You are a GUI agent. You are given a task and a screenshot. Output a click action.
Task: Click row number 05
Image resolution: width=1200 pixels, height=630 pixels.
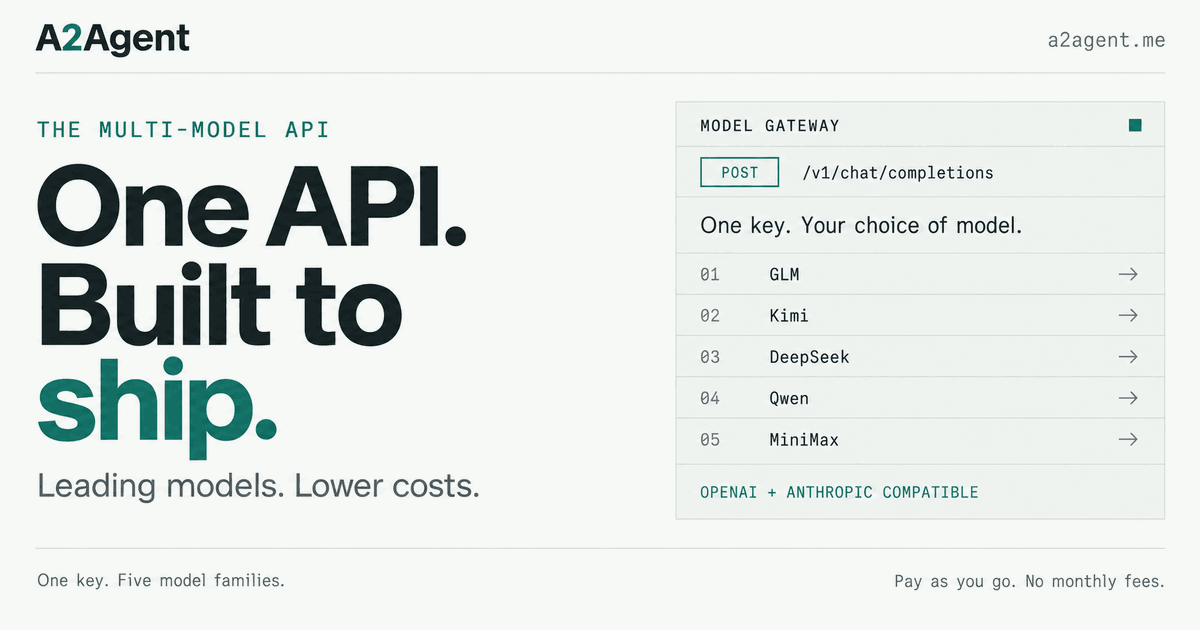coord(710,439)
